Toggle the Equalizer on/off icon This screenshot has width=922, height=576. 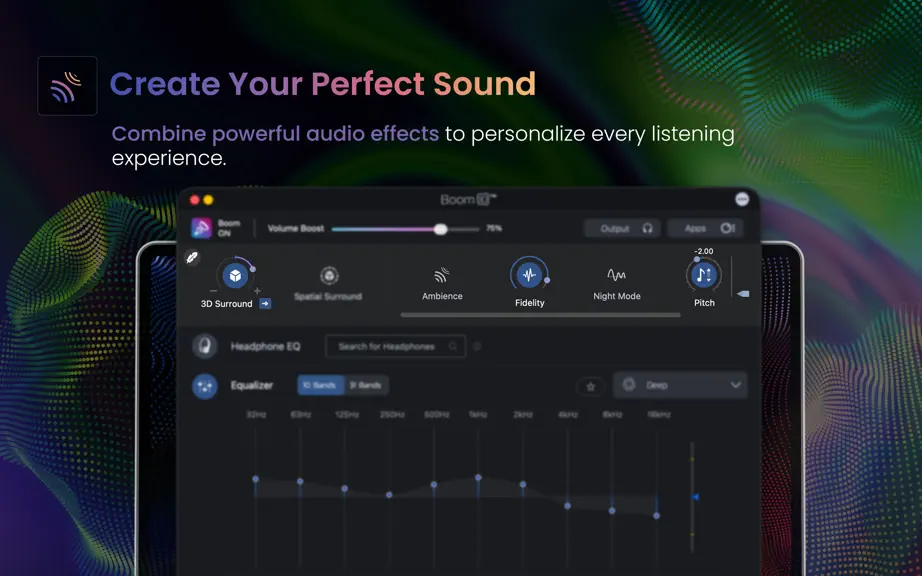(205, 386)
